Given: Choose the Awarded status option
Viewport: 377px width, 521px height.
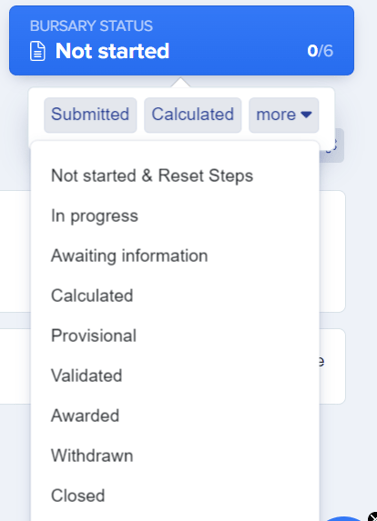Looking at the screenshot, I should pos(85,416).
